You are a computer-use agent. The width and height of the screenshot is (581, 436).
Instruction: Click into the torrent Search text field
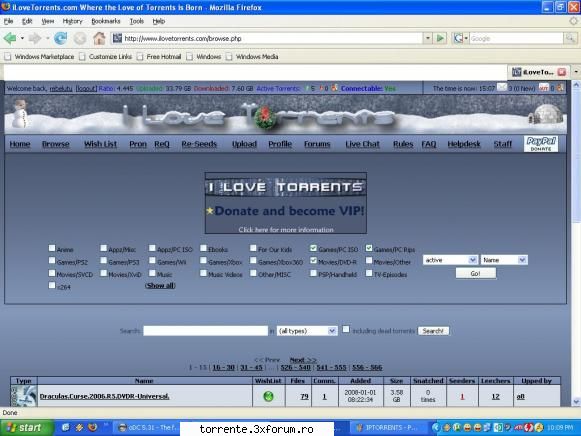click(205, 331)
